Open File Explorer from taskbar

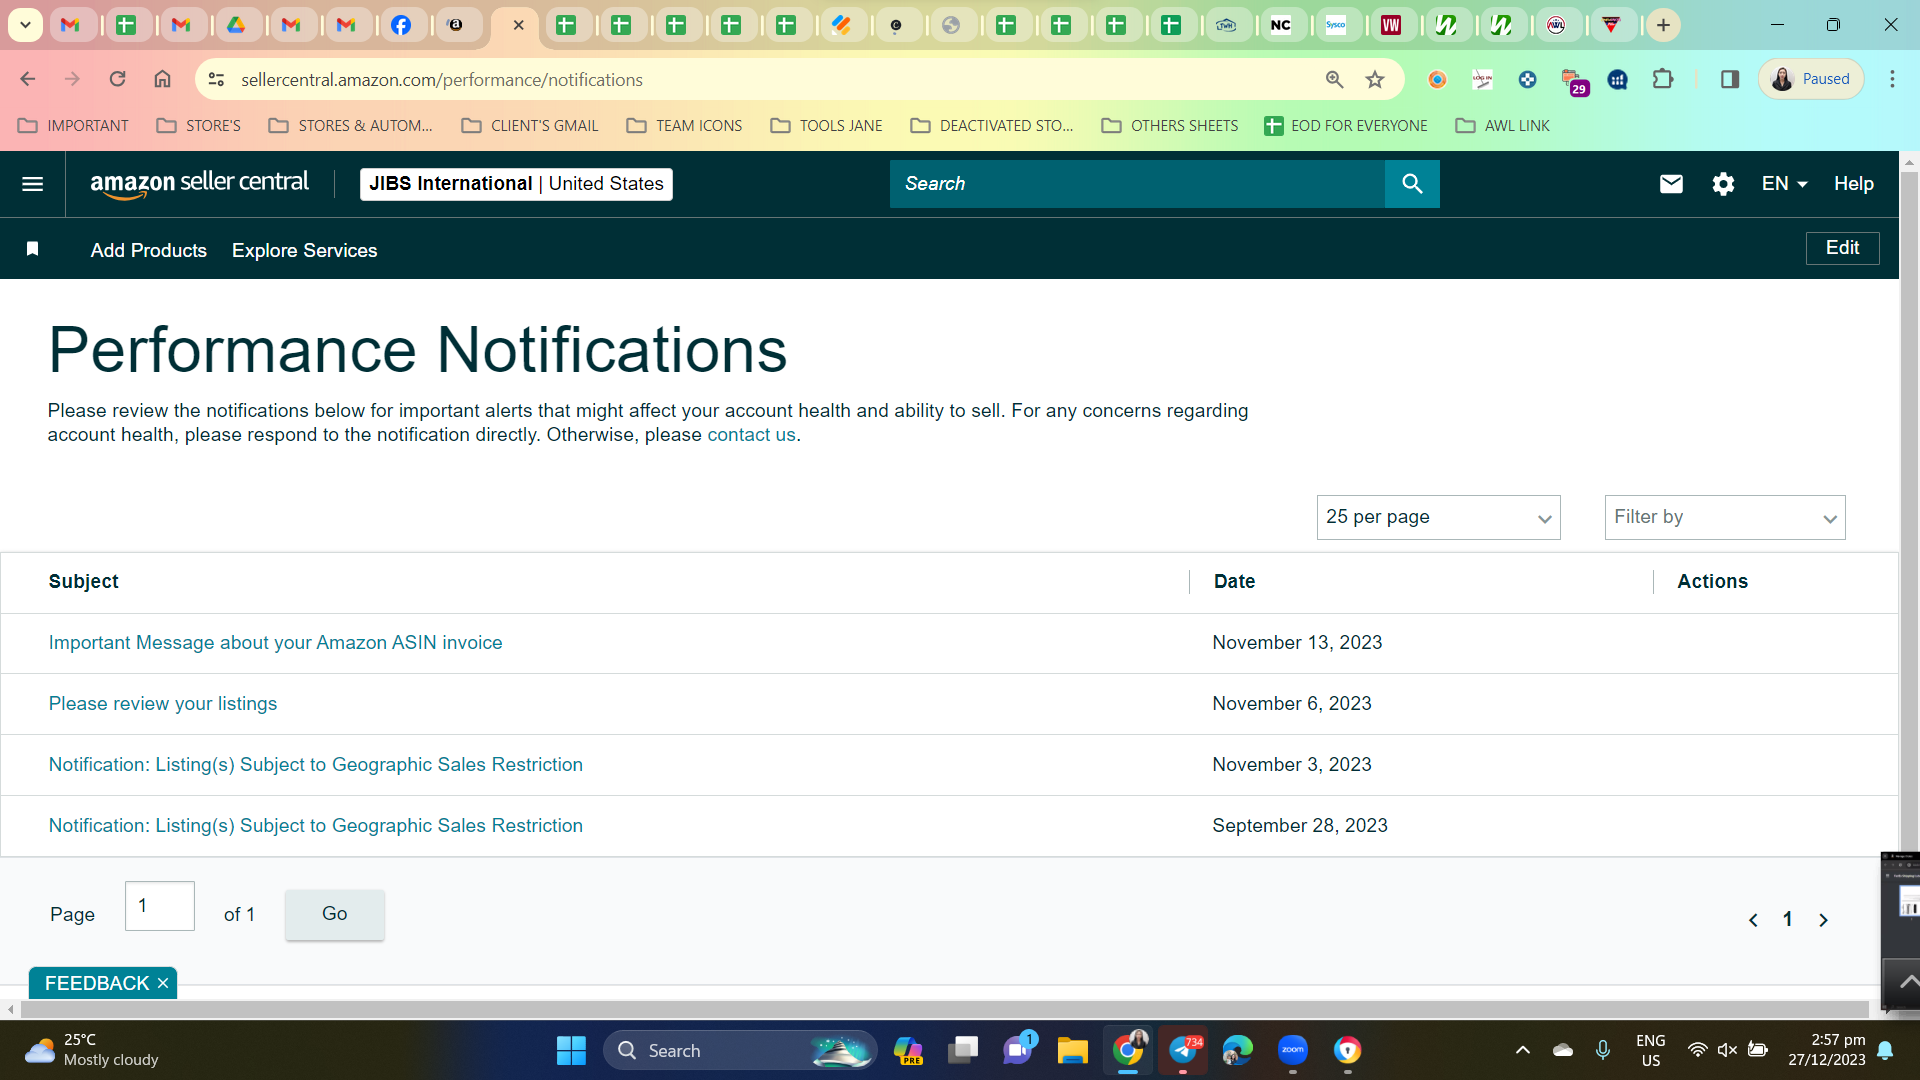(x=1072, y=1050)
